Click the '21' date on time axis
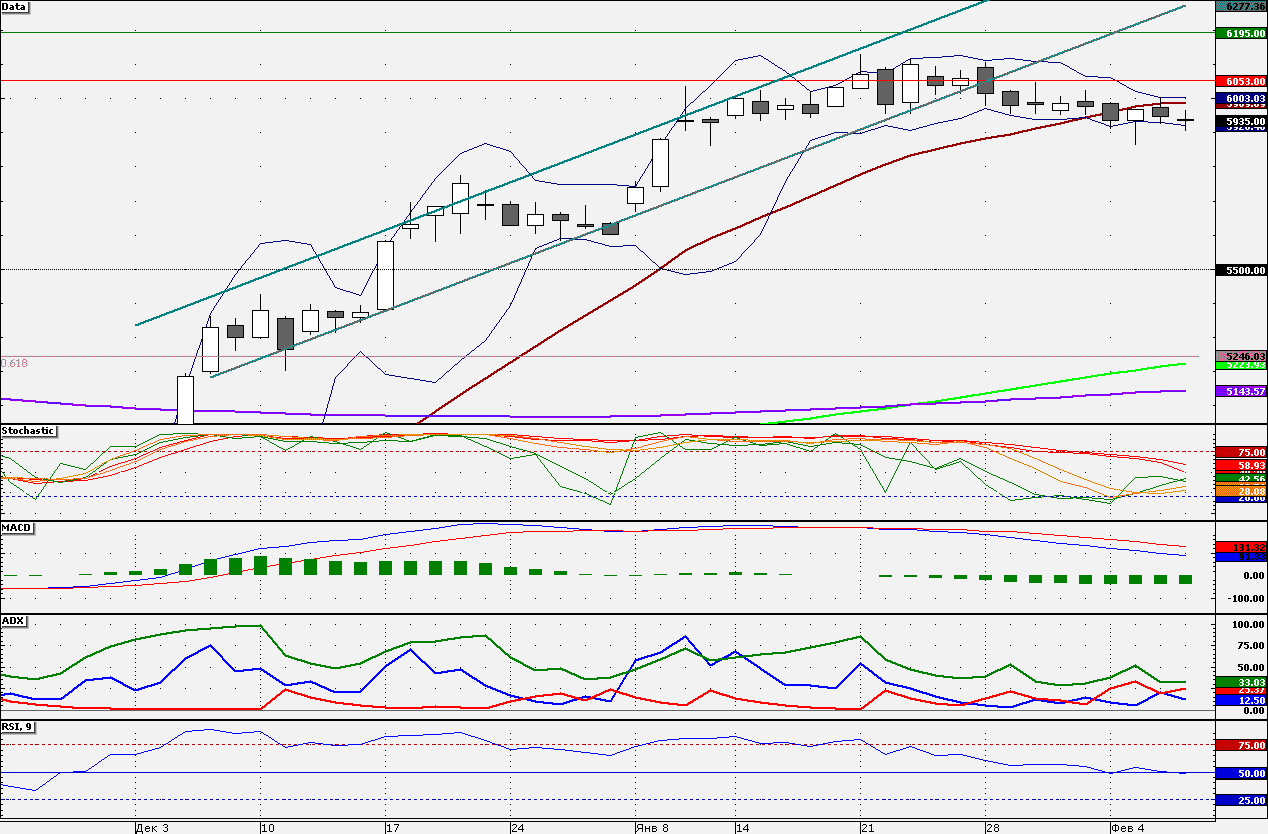Screen dimensions: 1268x834 tap(867, 828)
